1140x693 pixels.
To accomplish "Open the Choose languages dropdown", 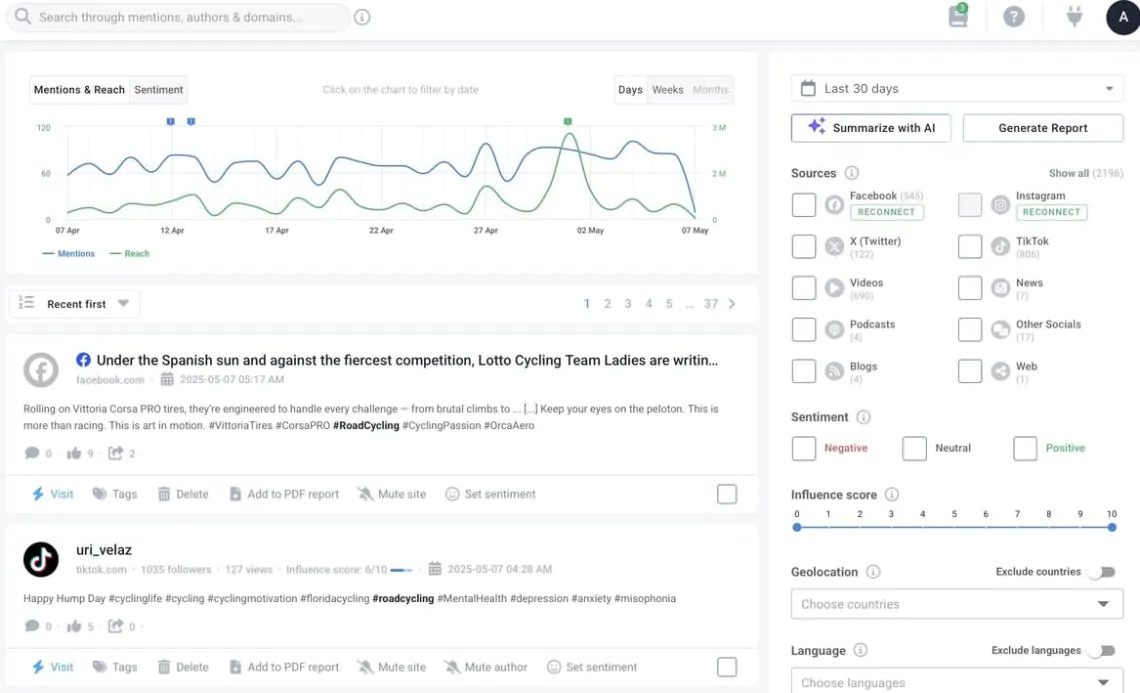I will click(957, 682).
